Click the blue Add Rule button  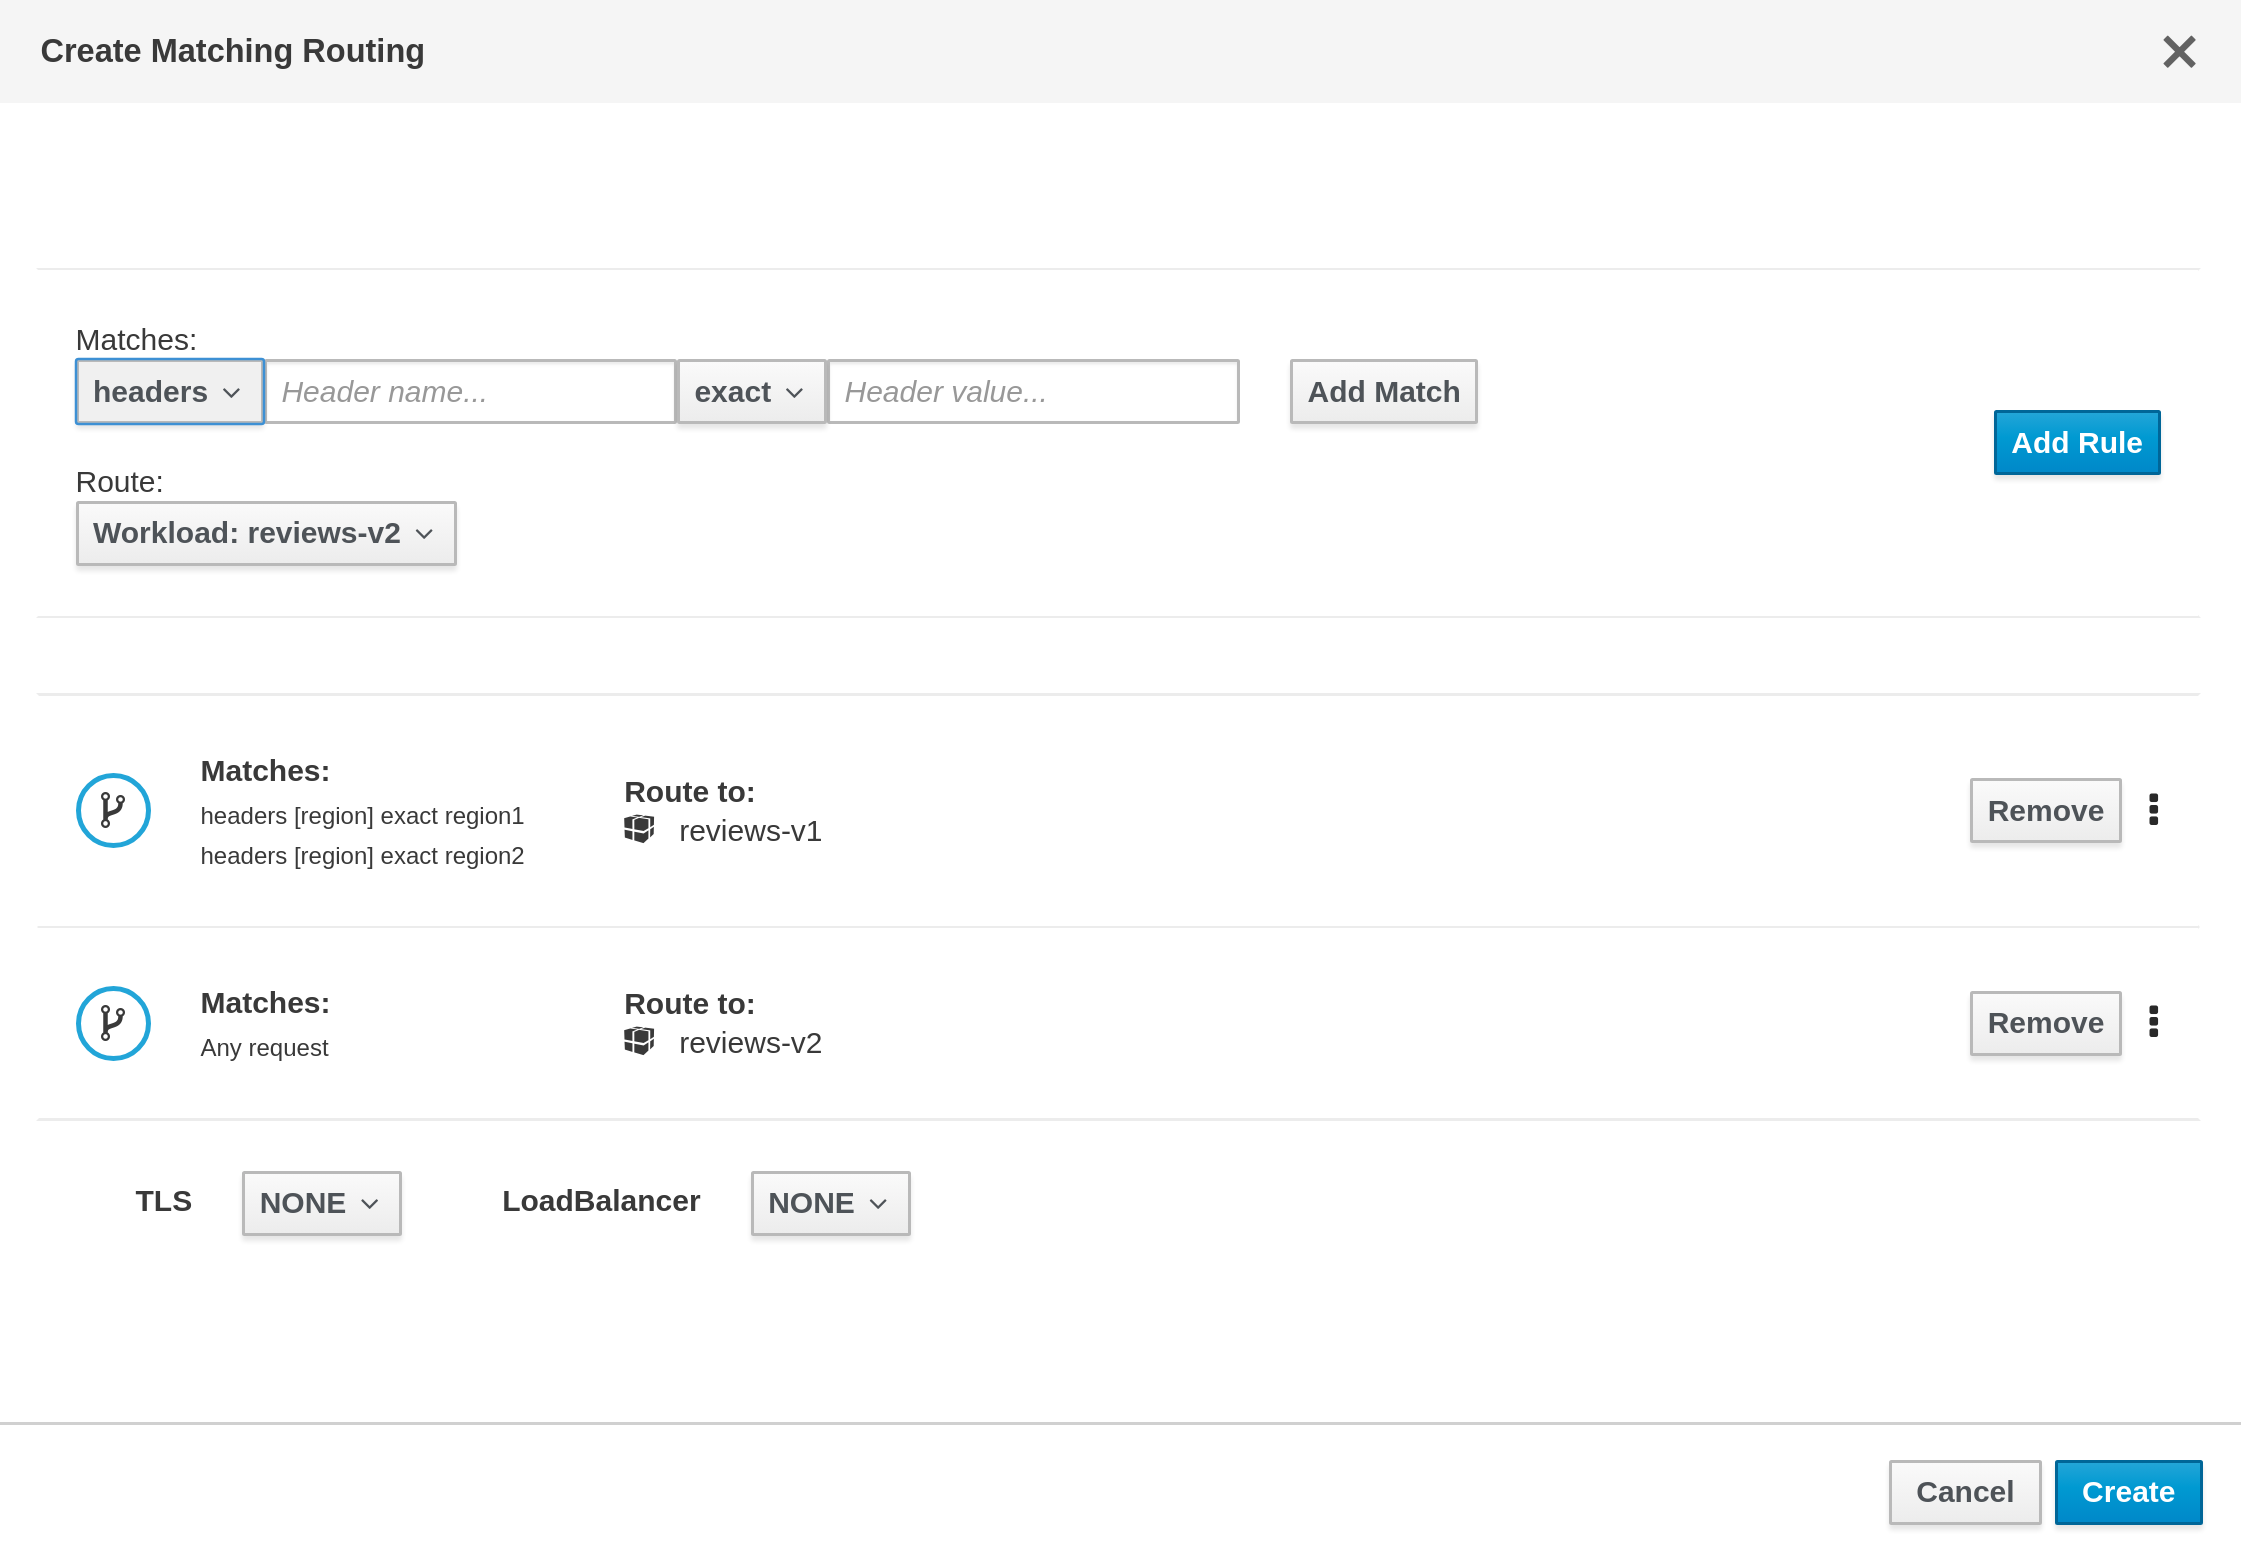click(x=2076, y=442)
